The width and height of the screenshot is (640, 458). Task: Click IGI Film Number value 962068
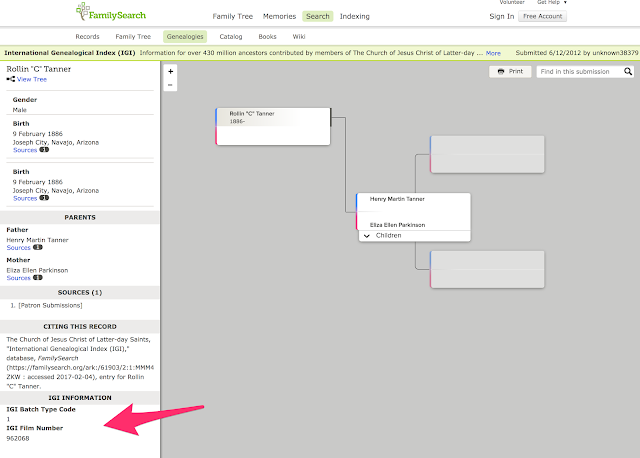pos(18,438)
